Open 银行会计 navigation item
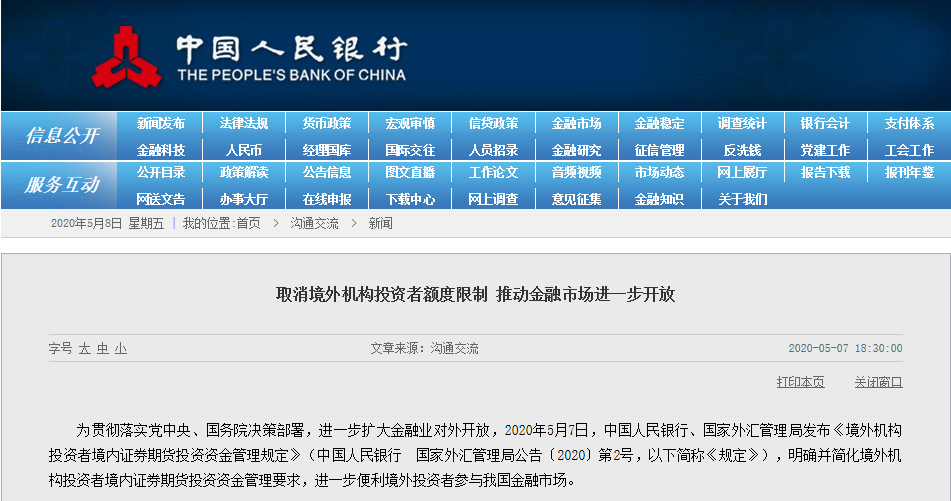The height and width of the screenshot is (501, 951). tap(825, 123)
